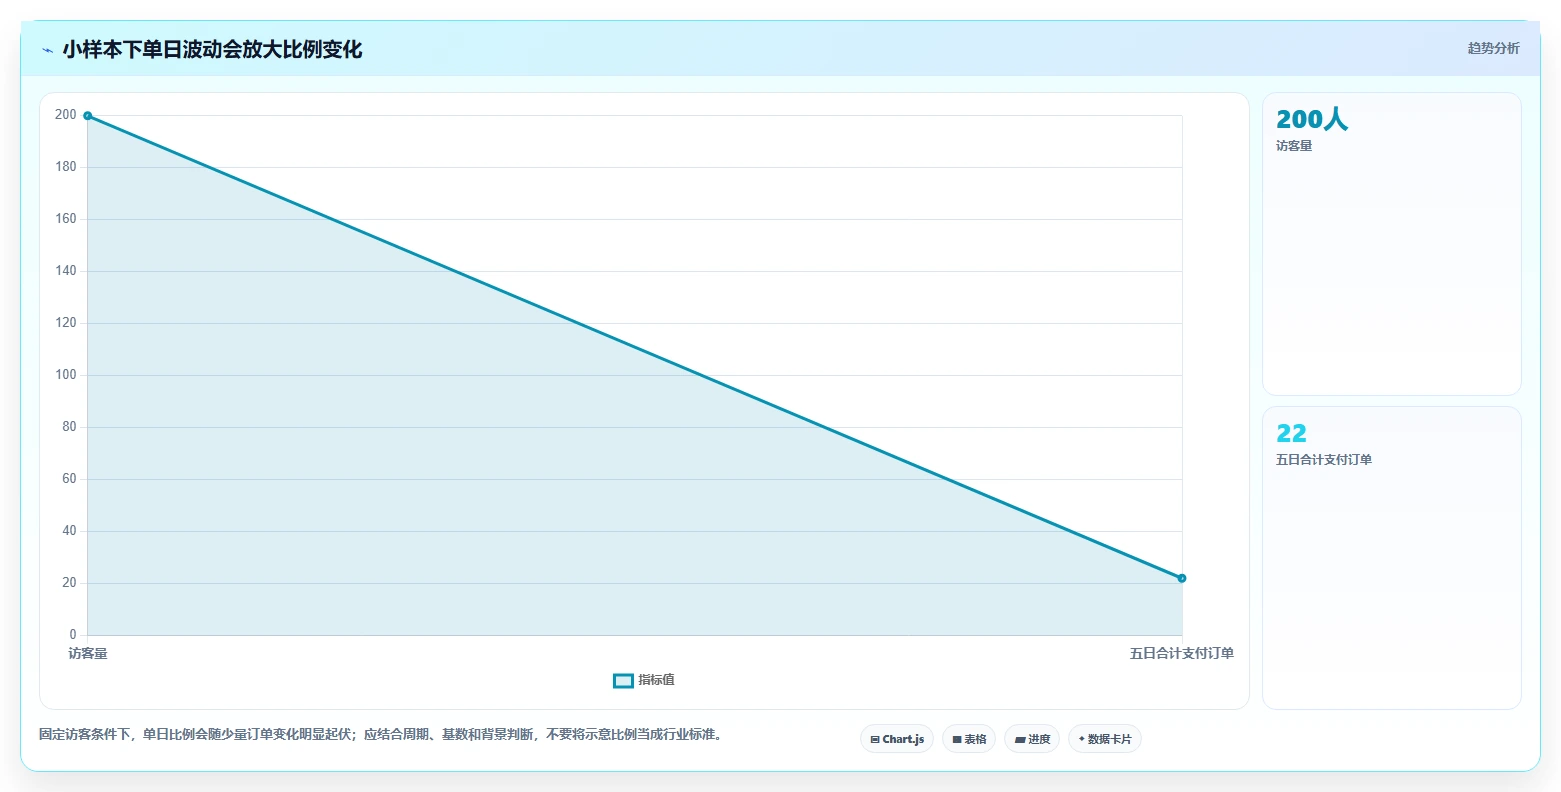The width and height of the screenshot is (1561, 792).
Task: Click the 五日合计支付订单 card caption
Action: [x=1324, y=460]
